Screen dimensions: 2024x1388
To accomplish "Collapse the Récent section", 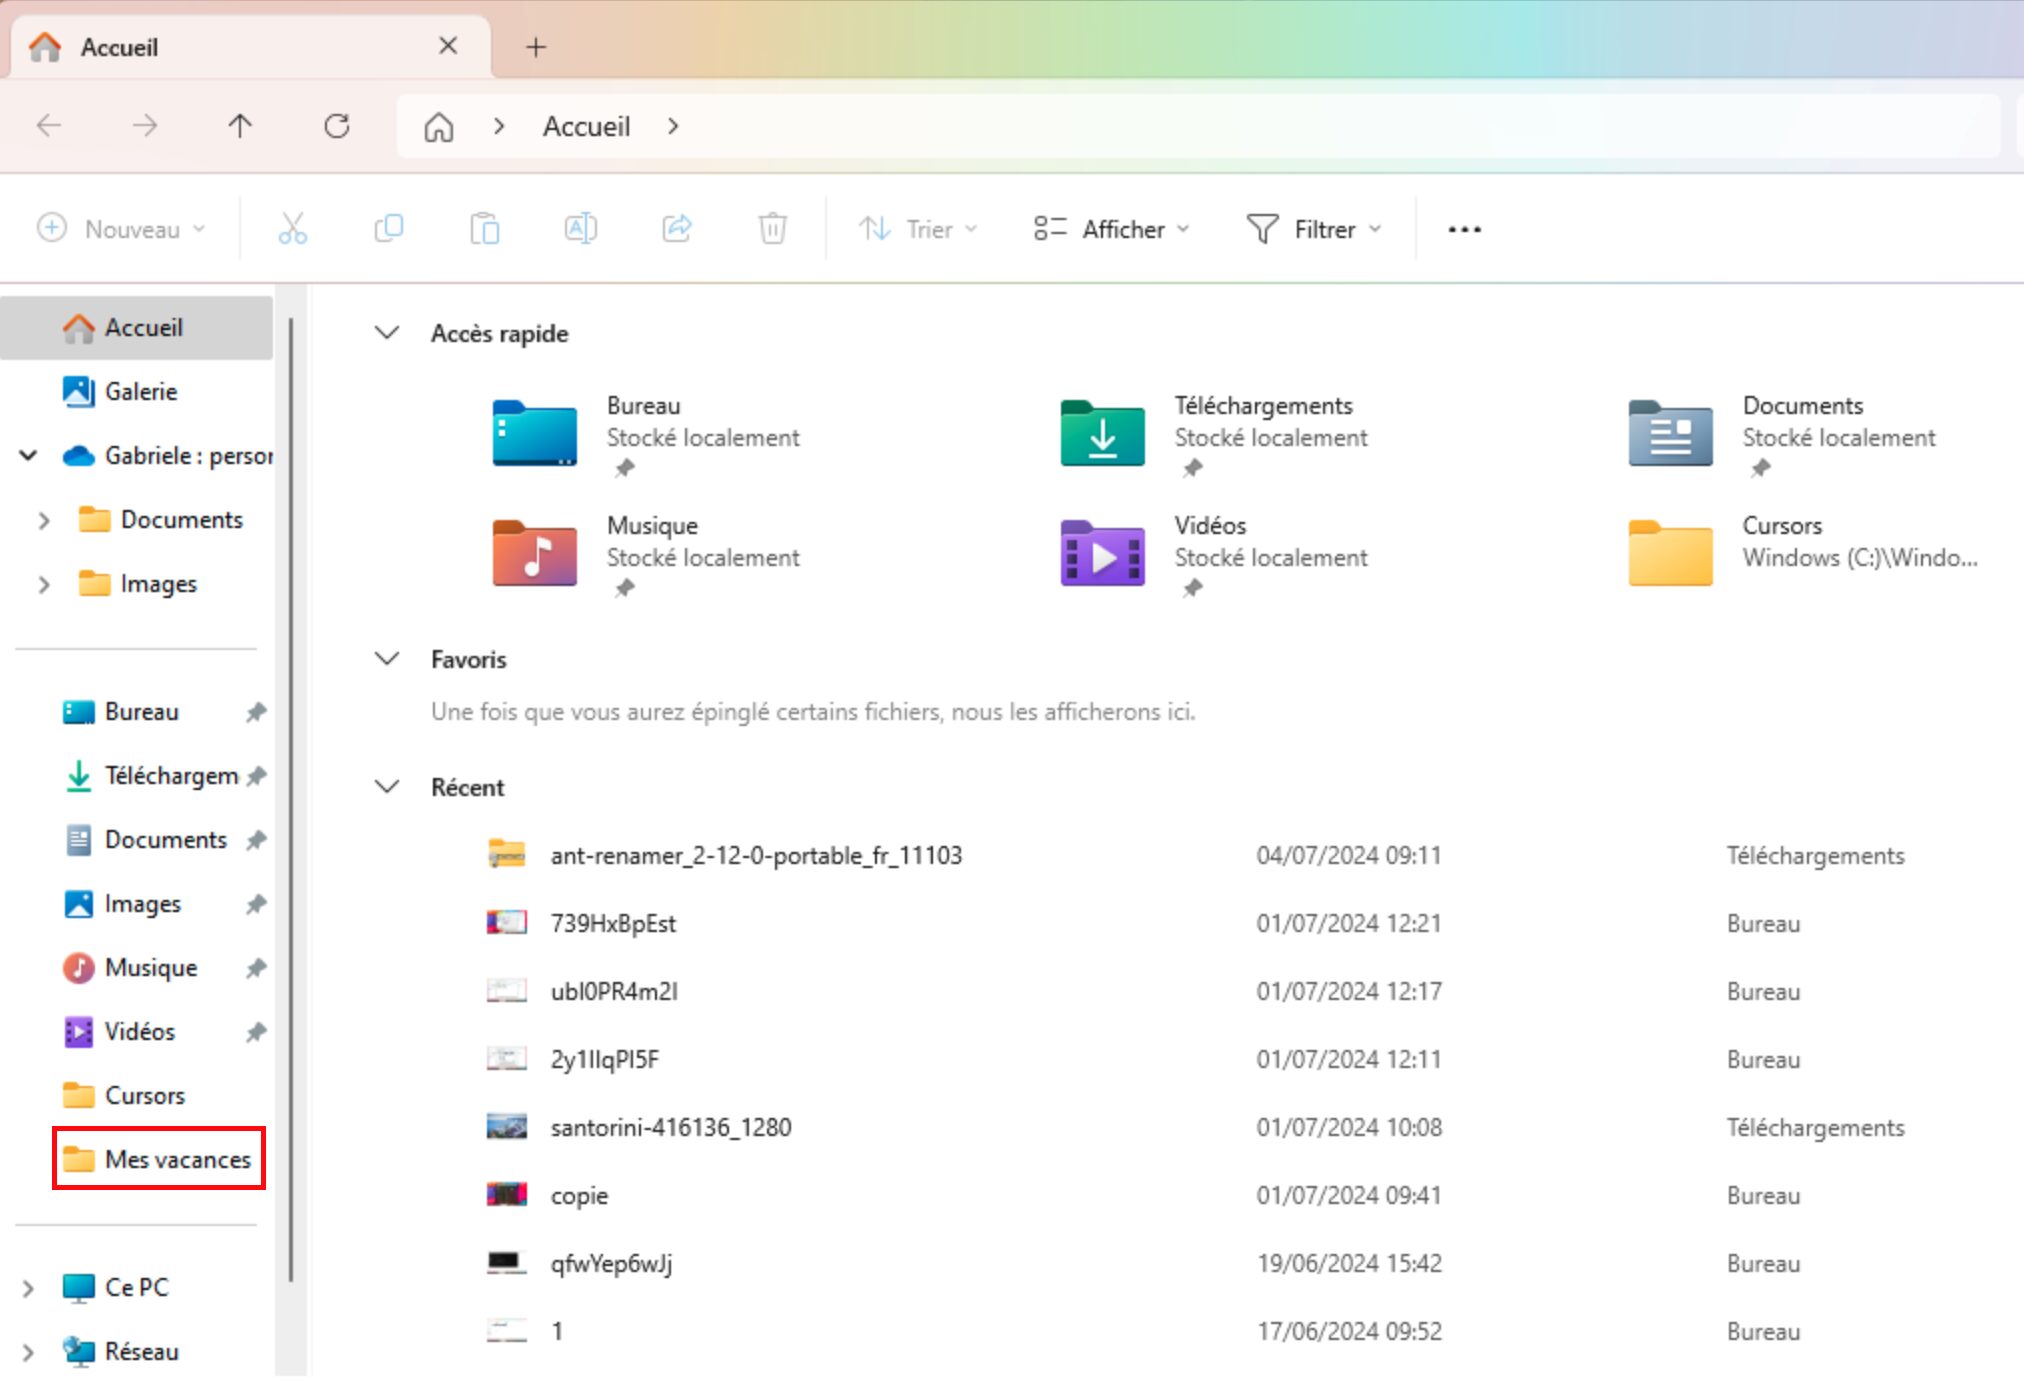I will [x=387, y=786].
